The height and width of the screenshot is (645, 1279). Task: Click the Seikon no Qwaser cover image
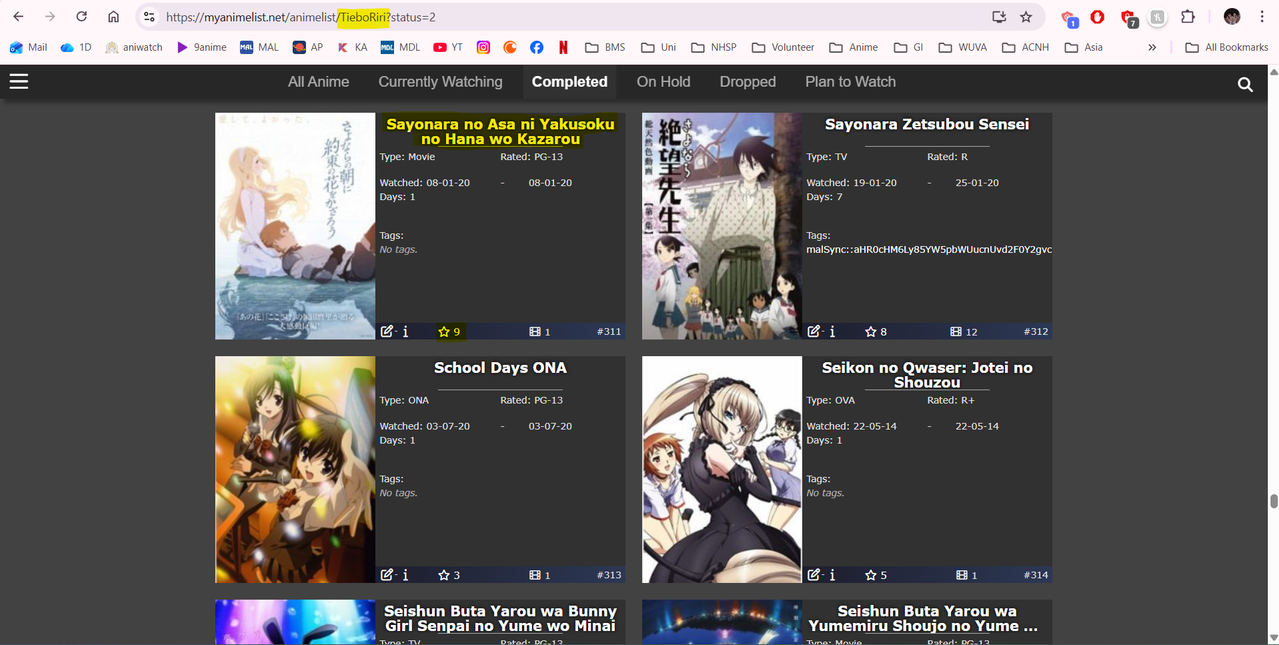tap(722, 470)
